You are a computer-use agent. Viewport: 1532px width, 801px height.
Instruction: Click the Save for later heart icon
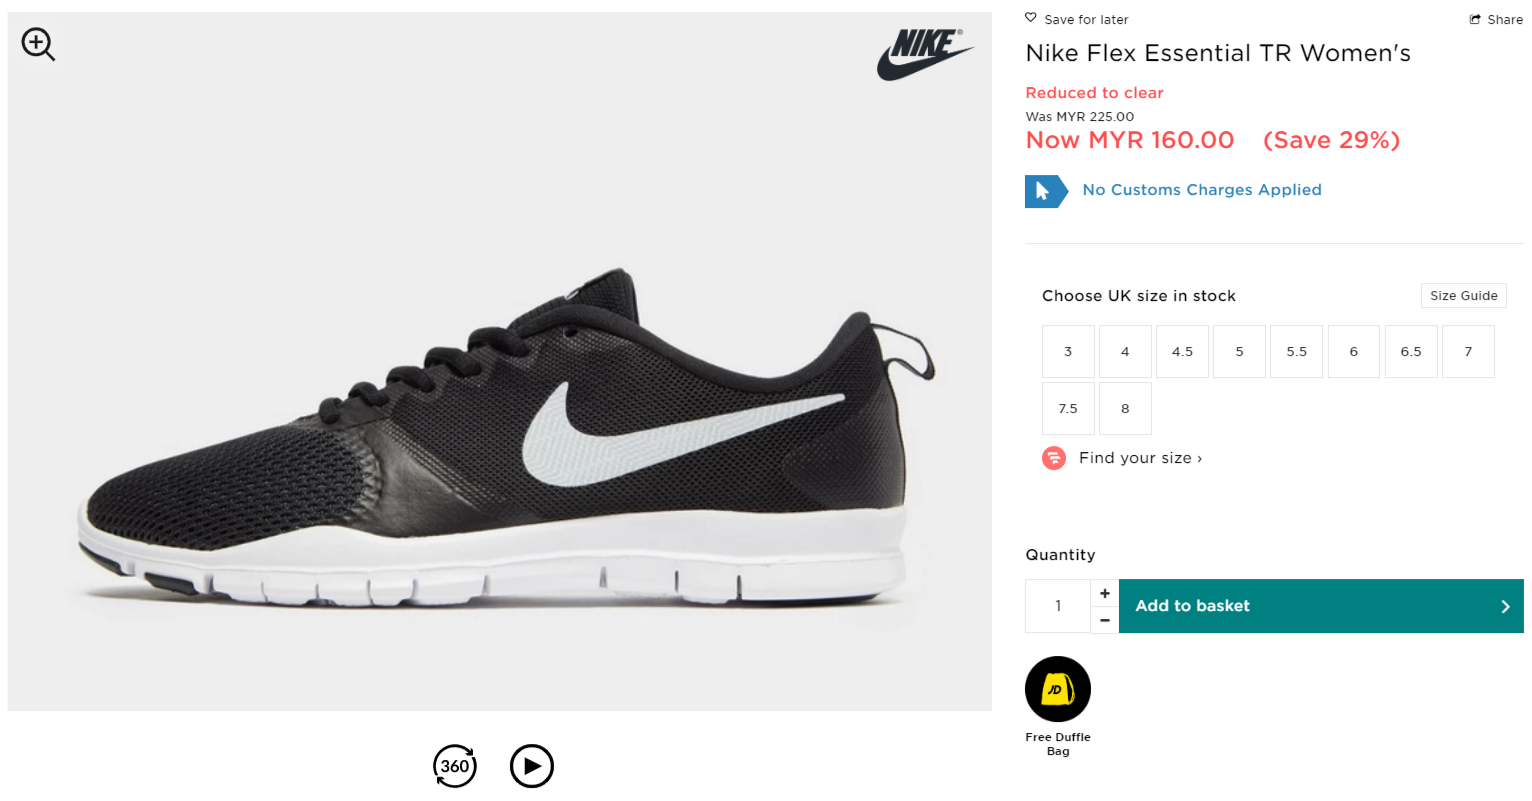point(1031,18)
